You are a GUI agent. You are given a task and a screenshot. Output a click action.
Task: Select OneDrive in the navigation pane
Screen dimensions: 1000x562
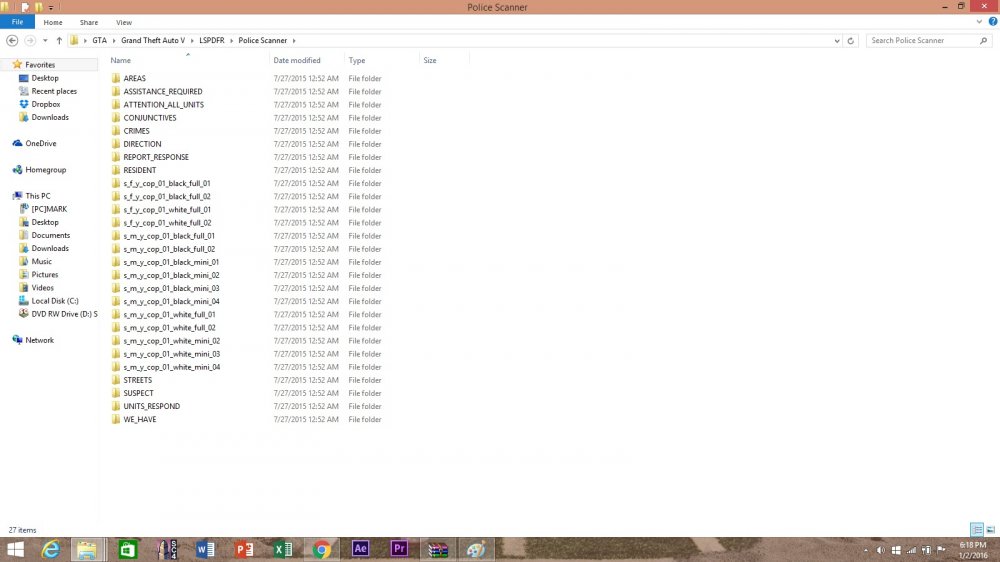40,144
